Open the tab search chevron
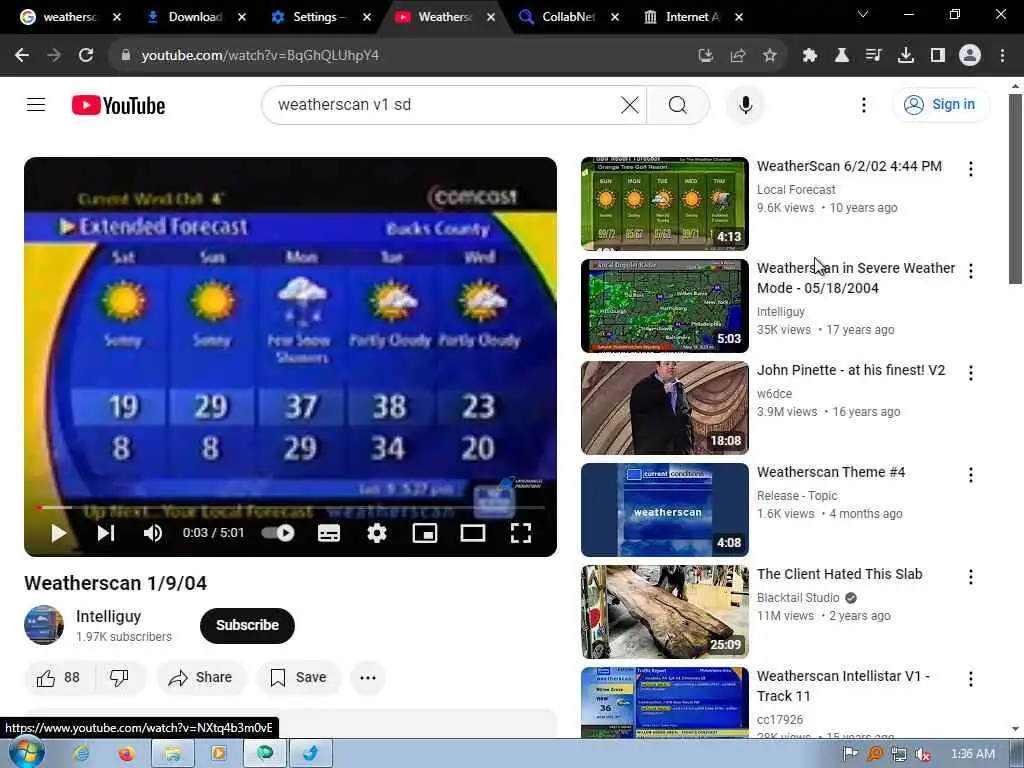 pos(863,14)
